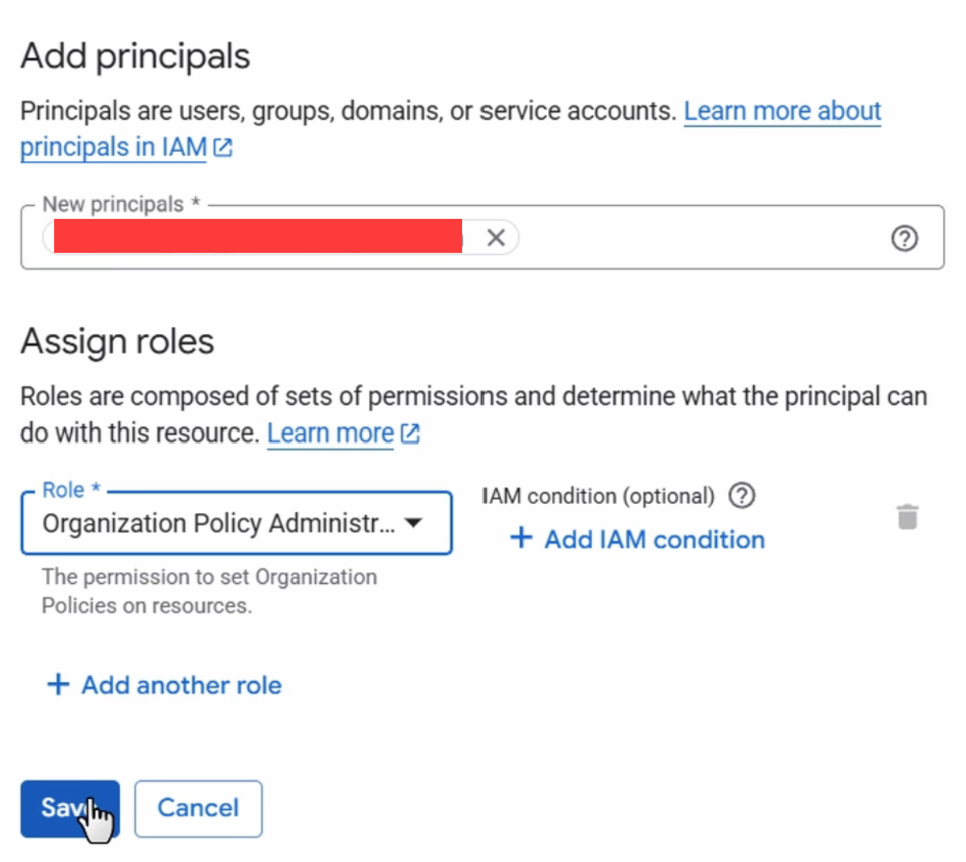Image resolution: width=966 pixels, height=862 pixels.
Task: Click help icon beside IAM condition label
Action: click(x=742, y=495)
